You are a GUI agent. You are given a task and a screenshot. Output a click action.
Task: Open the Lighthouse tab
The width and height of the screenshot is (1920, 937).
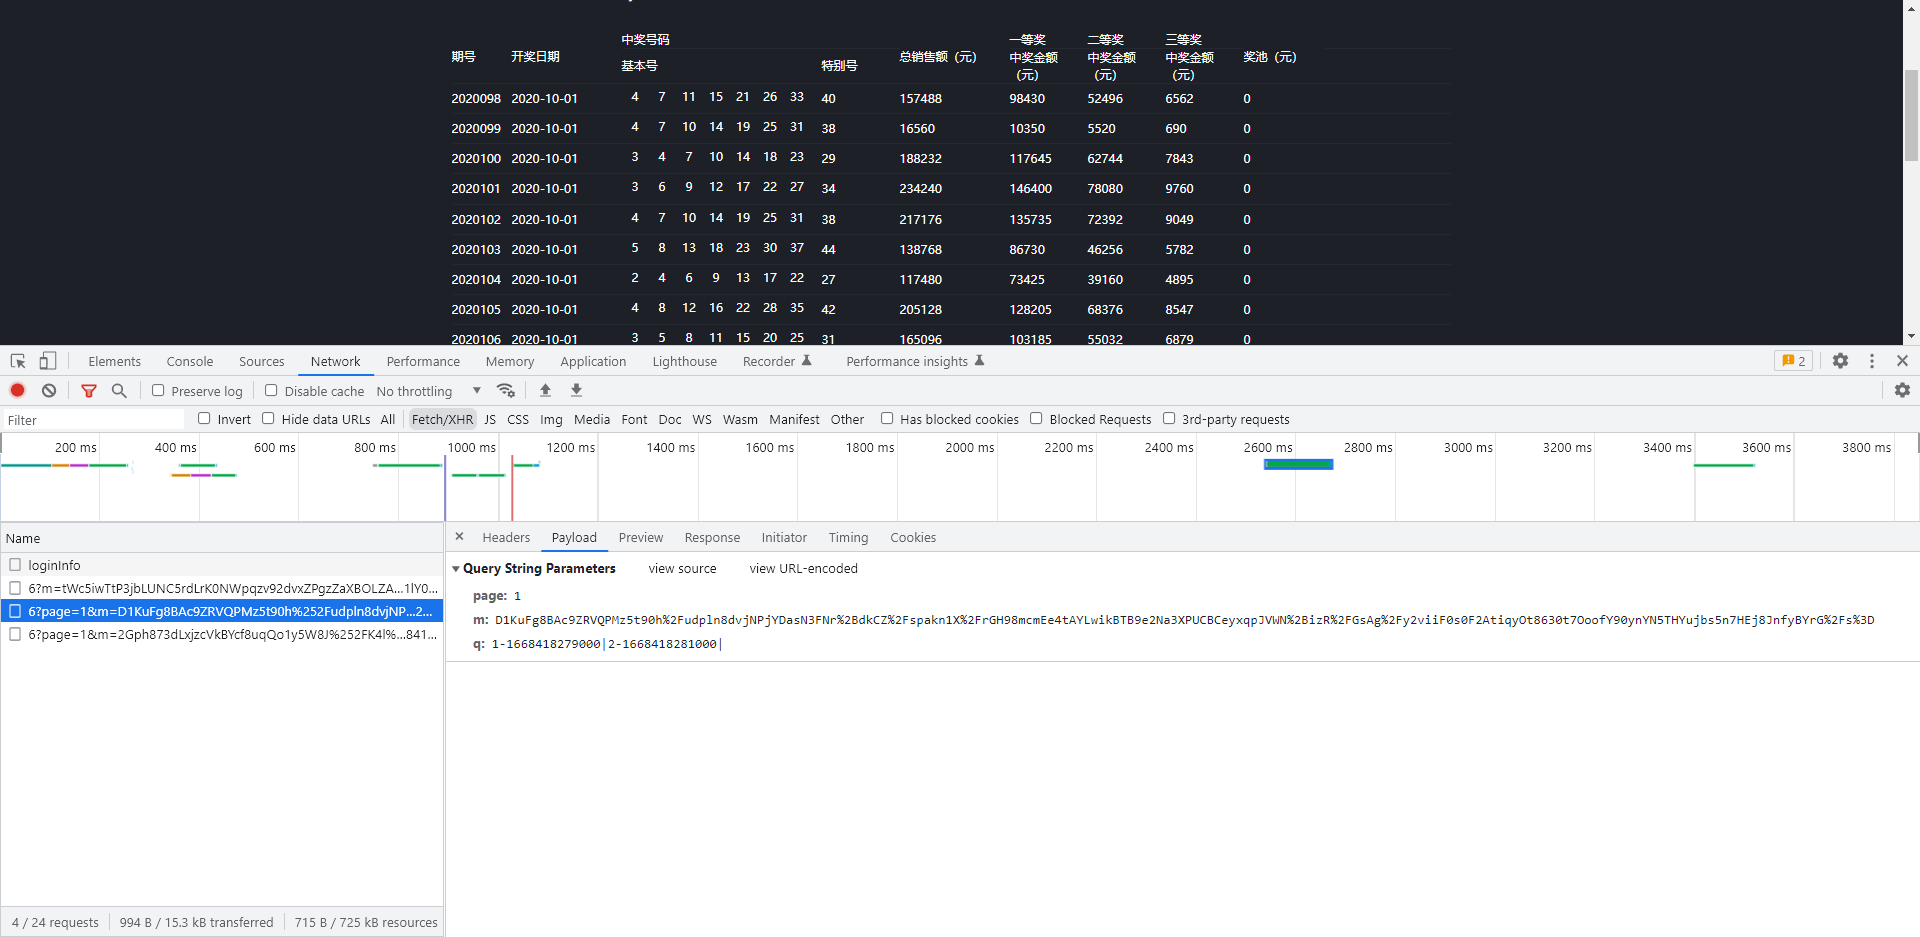[685, 361]
